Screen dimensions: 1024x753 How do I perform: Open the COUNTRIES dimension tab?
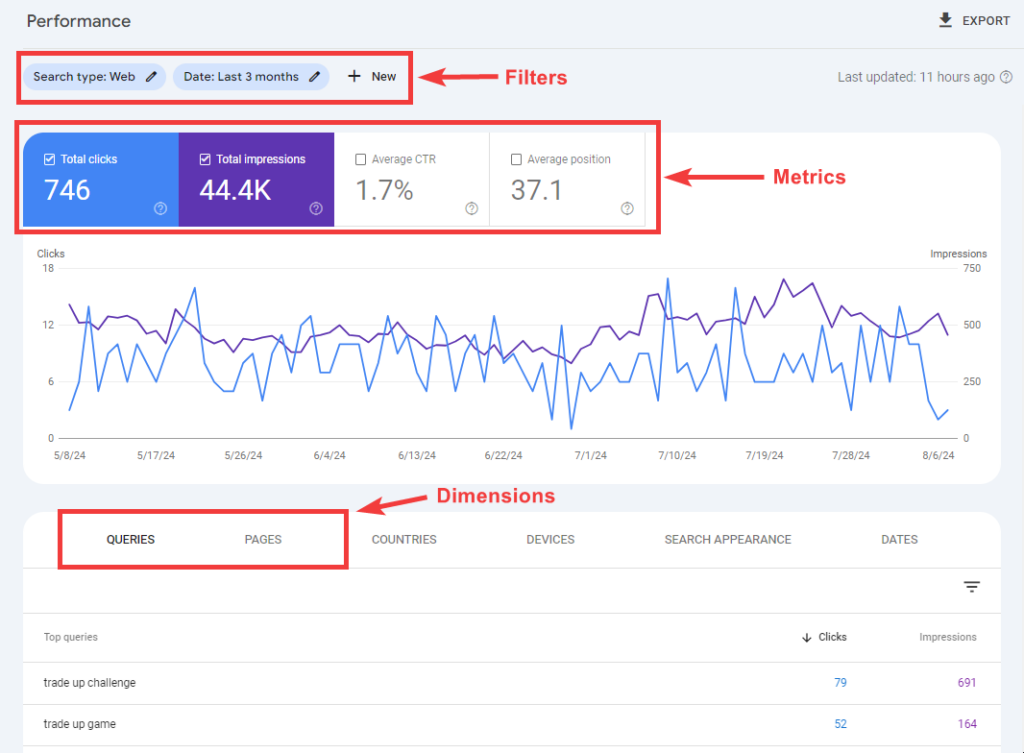[x=403, y=539]
